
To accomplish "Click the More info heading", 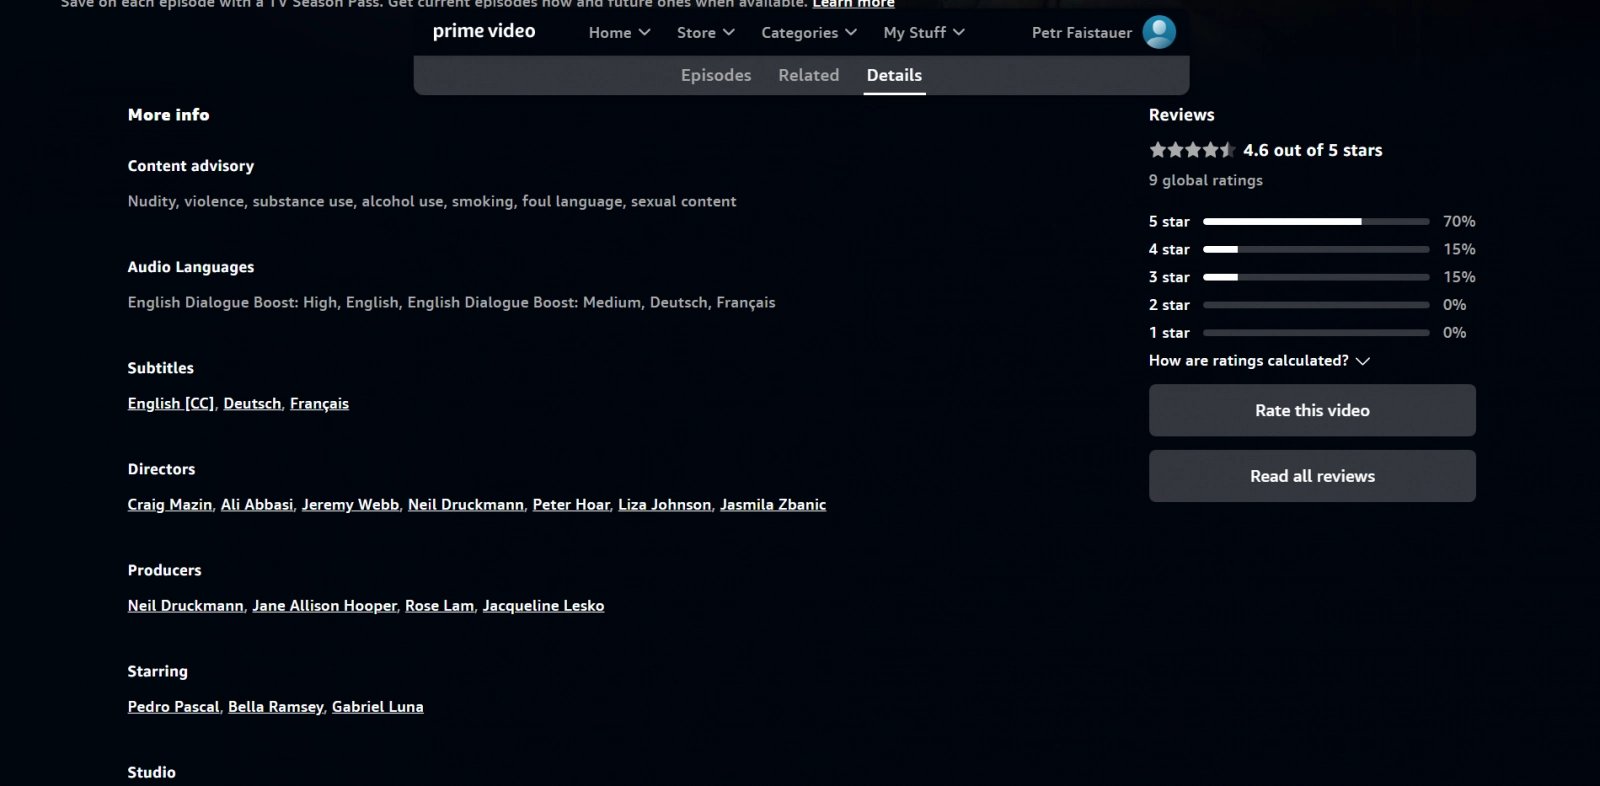I will (x=168, y=115).
